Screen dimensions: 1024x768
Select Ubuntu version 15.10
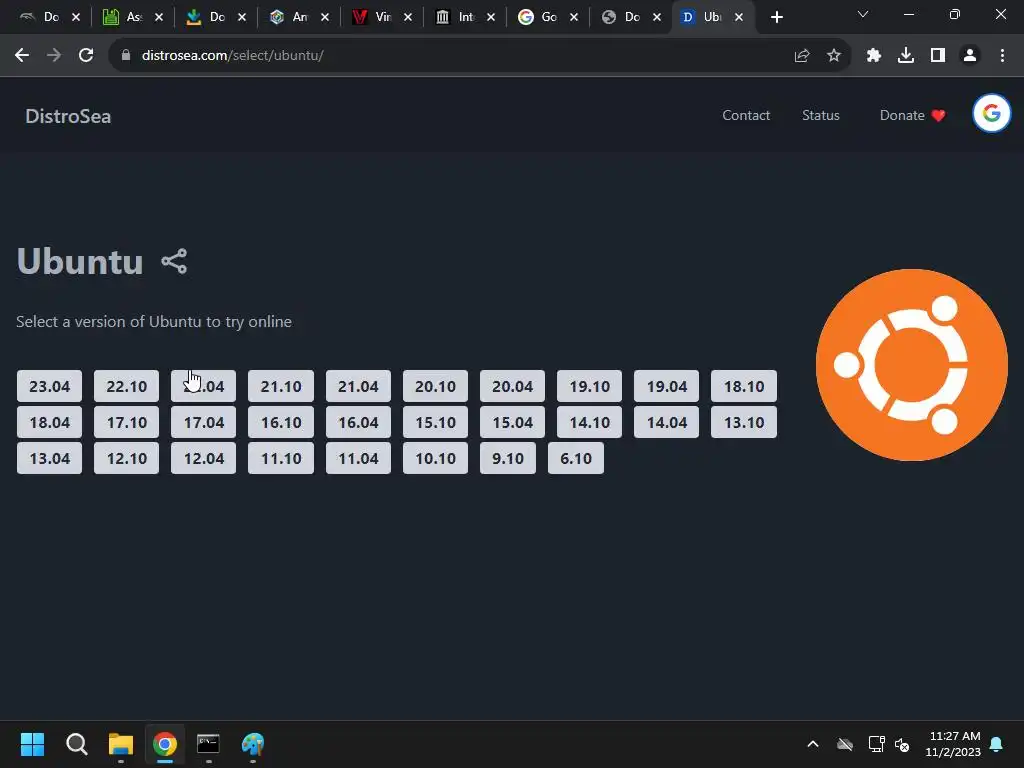(x=435, y=422)
